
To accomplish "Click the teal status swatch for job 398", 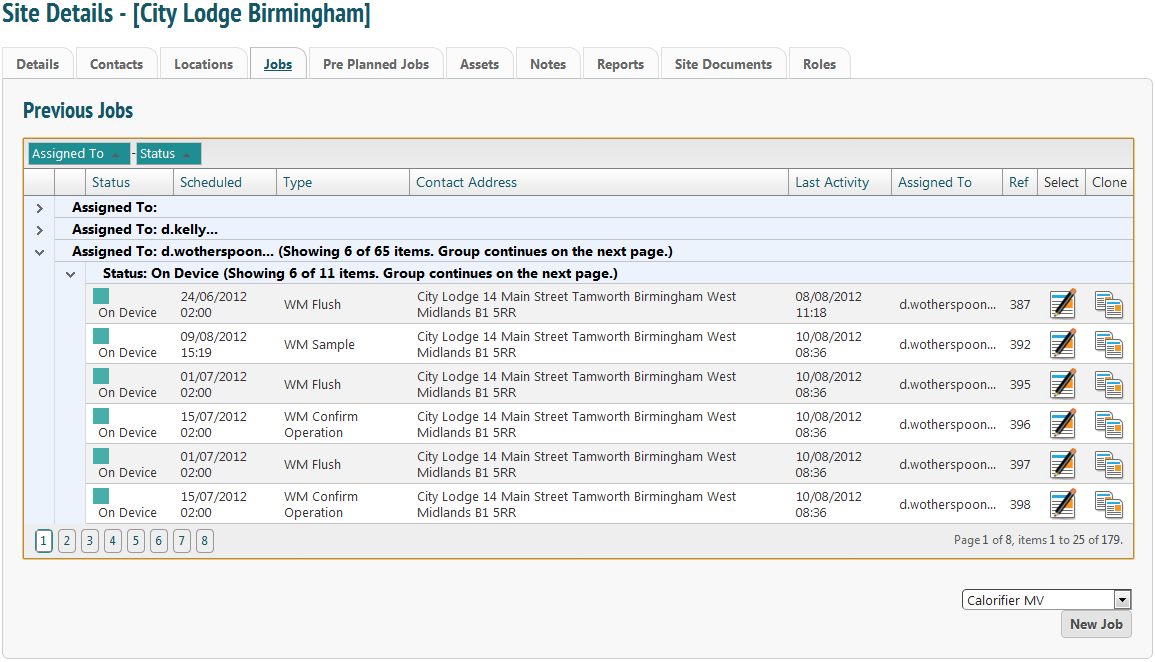I will pyautogui.click(x=101, y=496).
